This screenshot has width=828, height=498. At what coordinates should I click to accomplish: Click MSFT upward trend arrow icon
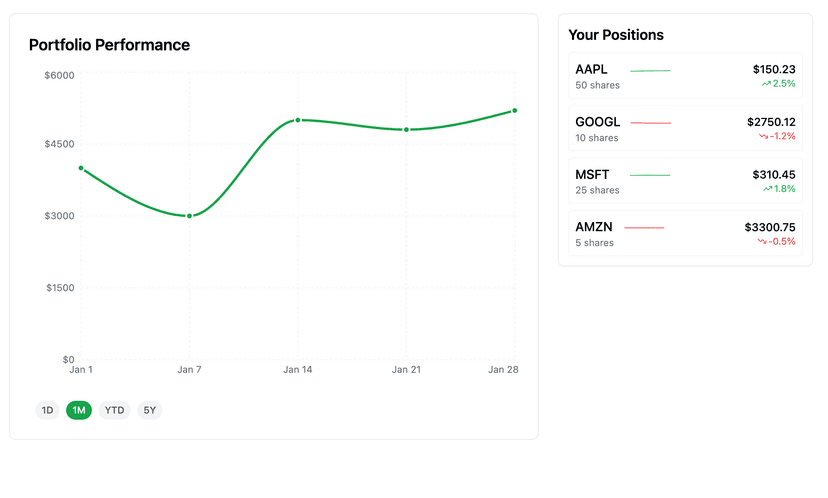pos(767,188)
